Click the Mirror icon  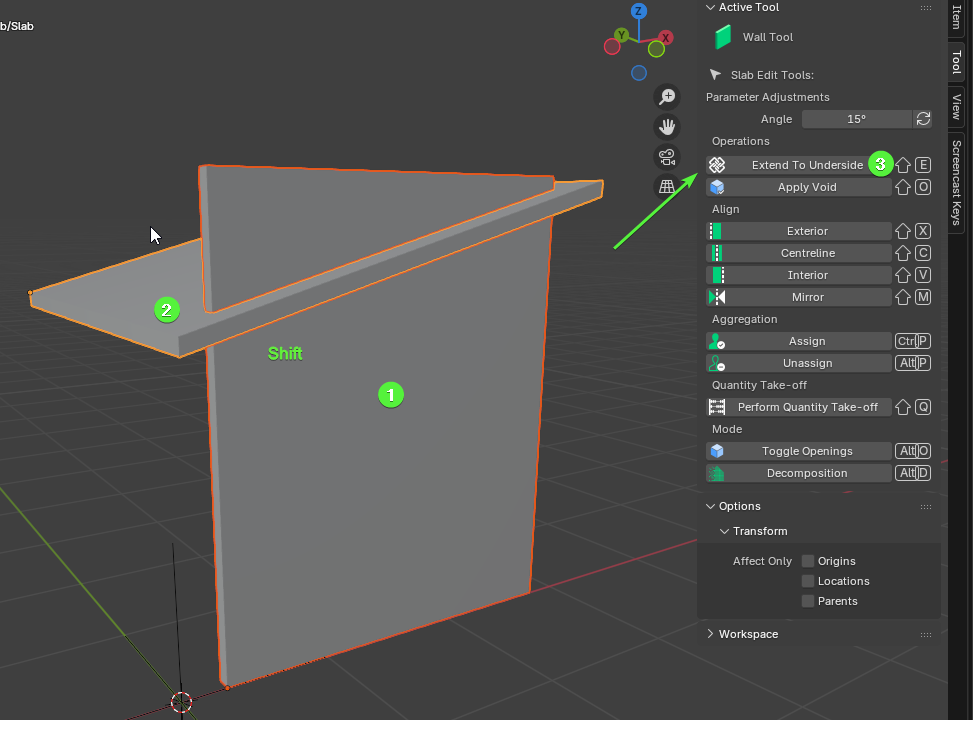[717, 297]
